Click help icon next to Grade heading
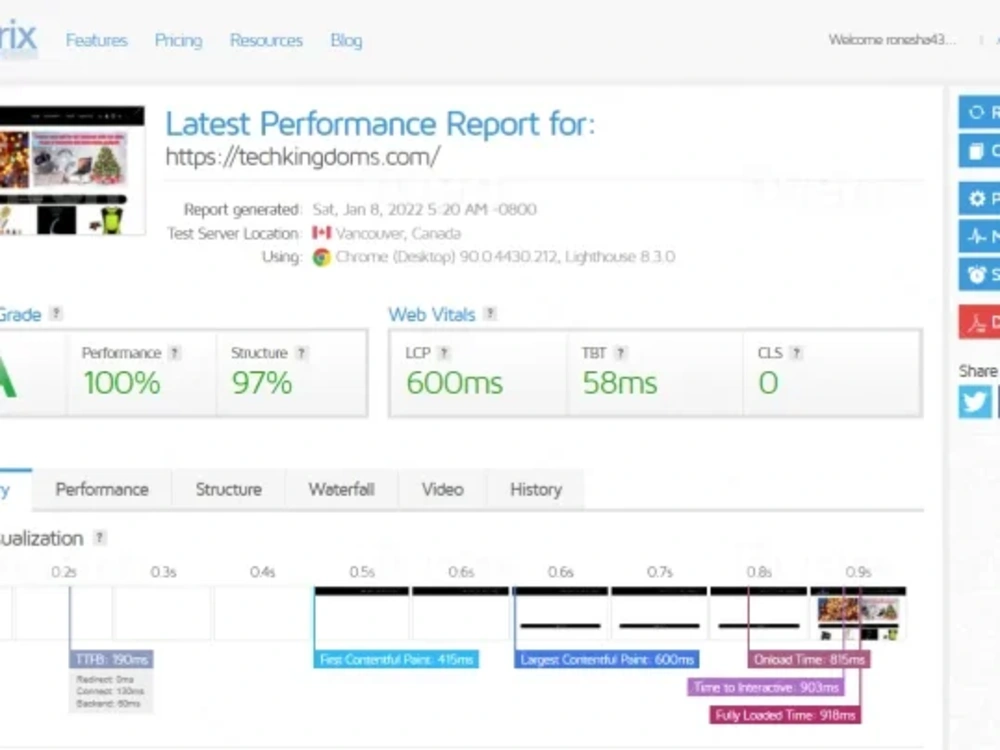The height and width of the screenshot is (750, 1000). tap(56, 313)
